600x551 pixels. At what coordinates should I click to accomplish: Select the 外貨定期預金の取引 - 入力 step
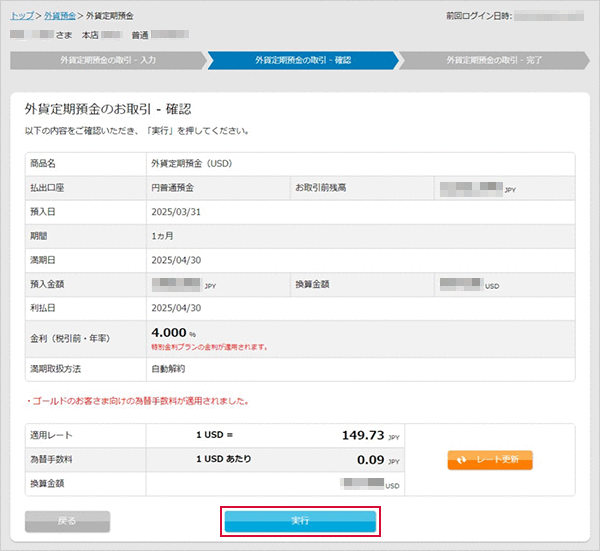pos(107,60)
